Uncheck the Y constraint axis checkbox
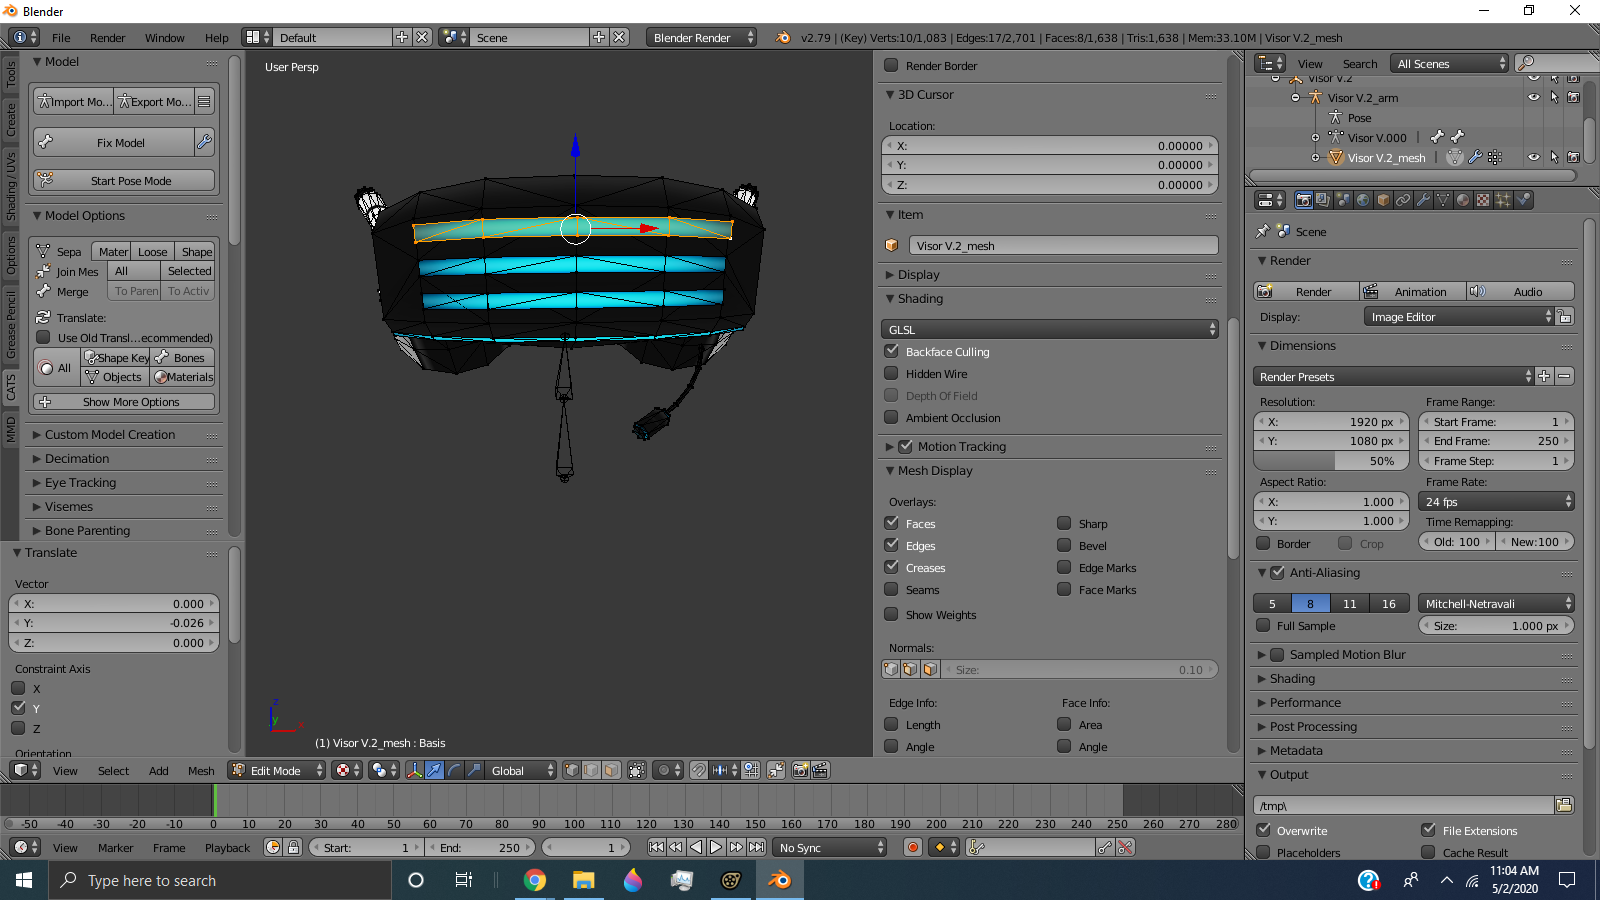This screenshot has width=1600, height=900. point(18,707)
